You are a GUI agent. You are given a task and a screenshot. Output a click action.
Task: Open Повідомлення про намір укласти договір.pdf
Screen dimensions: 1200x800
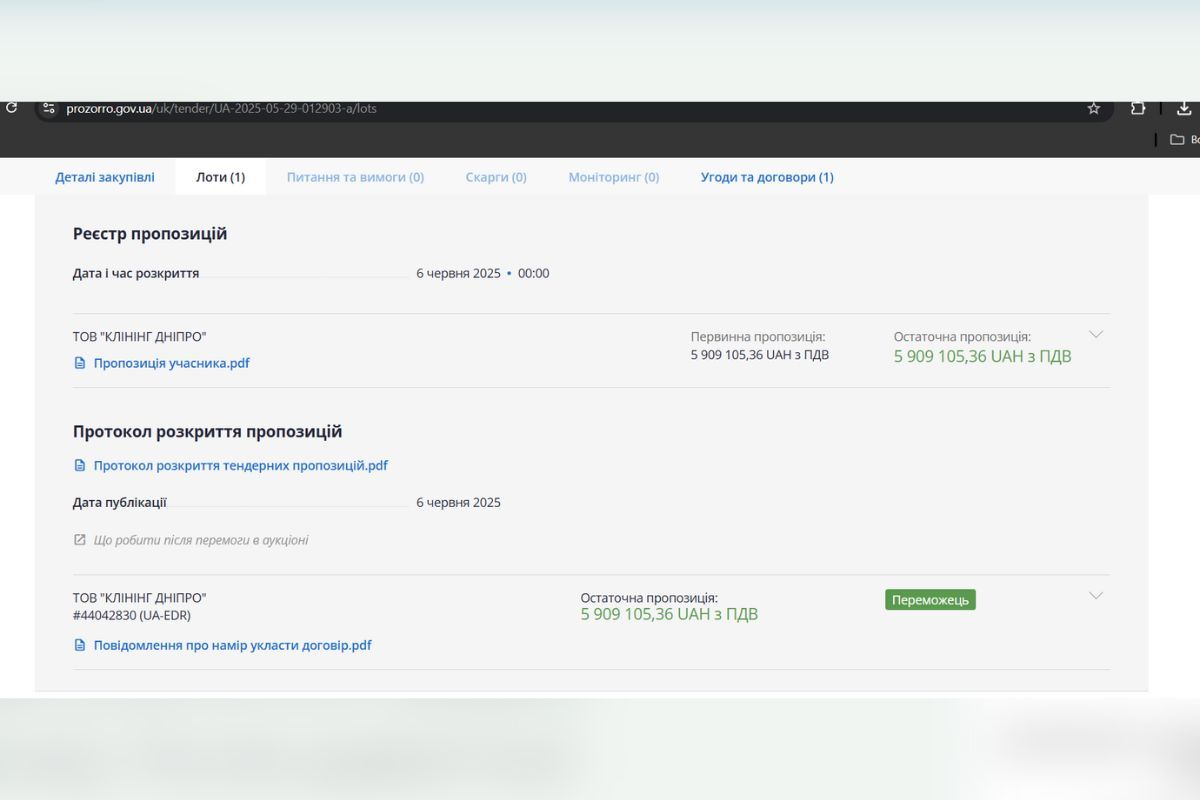pos(232,645)
